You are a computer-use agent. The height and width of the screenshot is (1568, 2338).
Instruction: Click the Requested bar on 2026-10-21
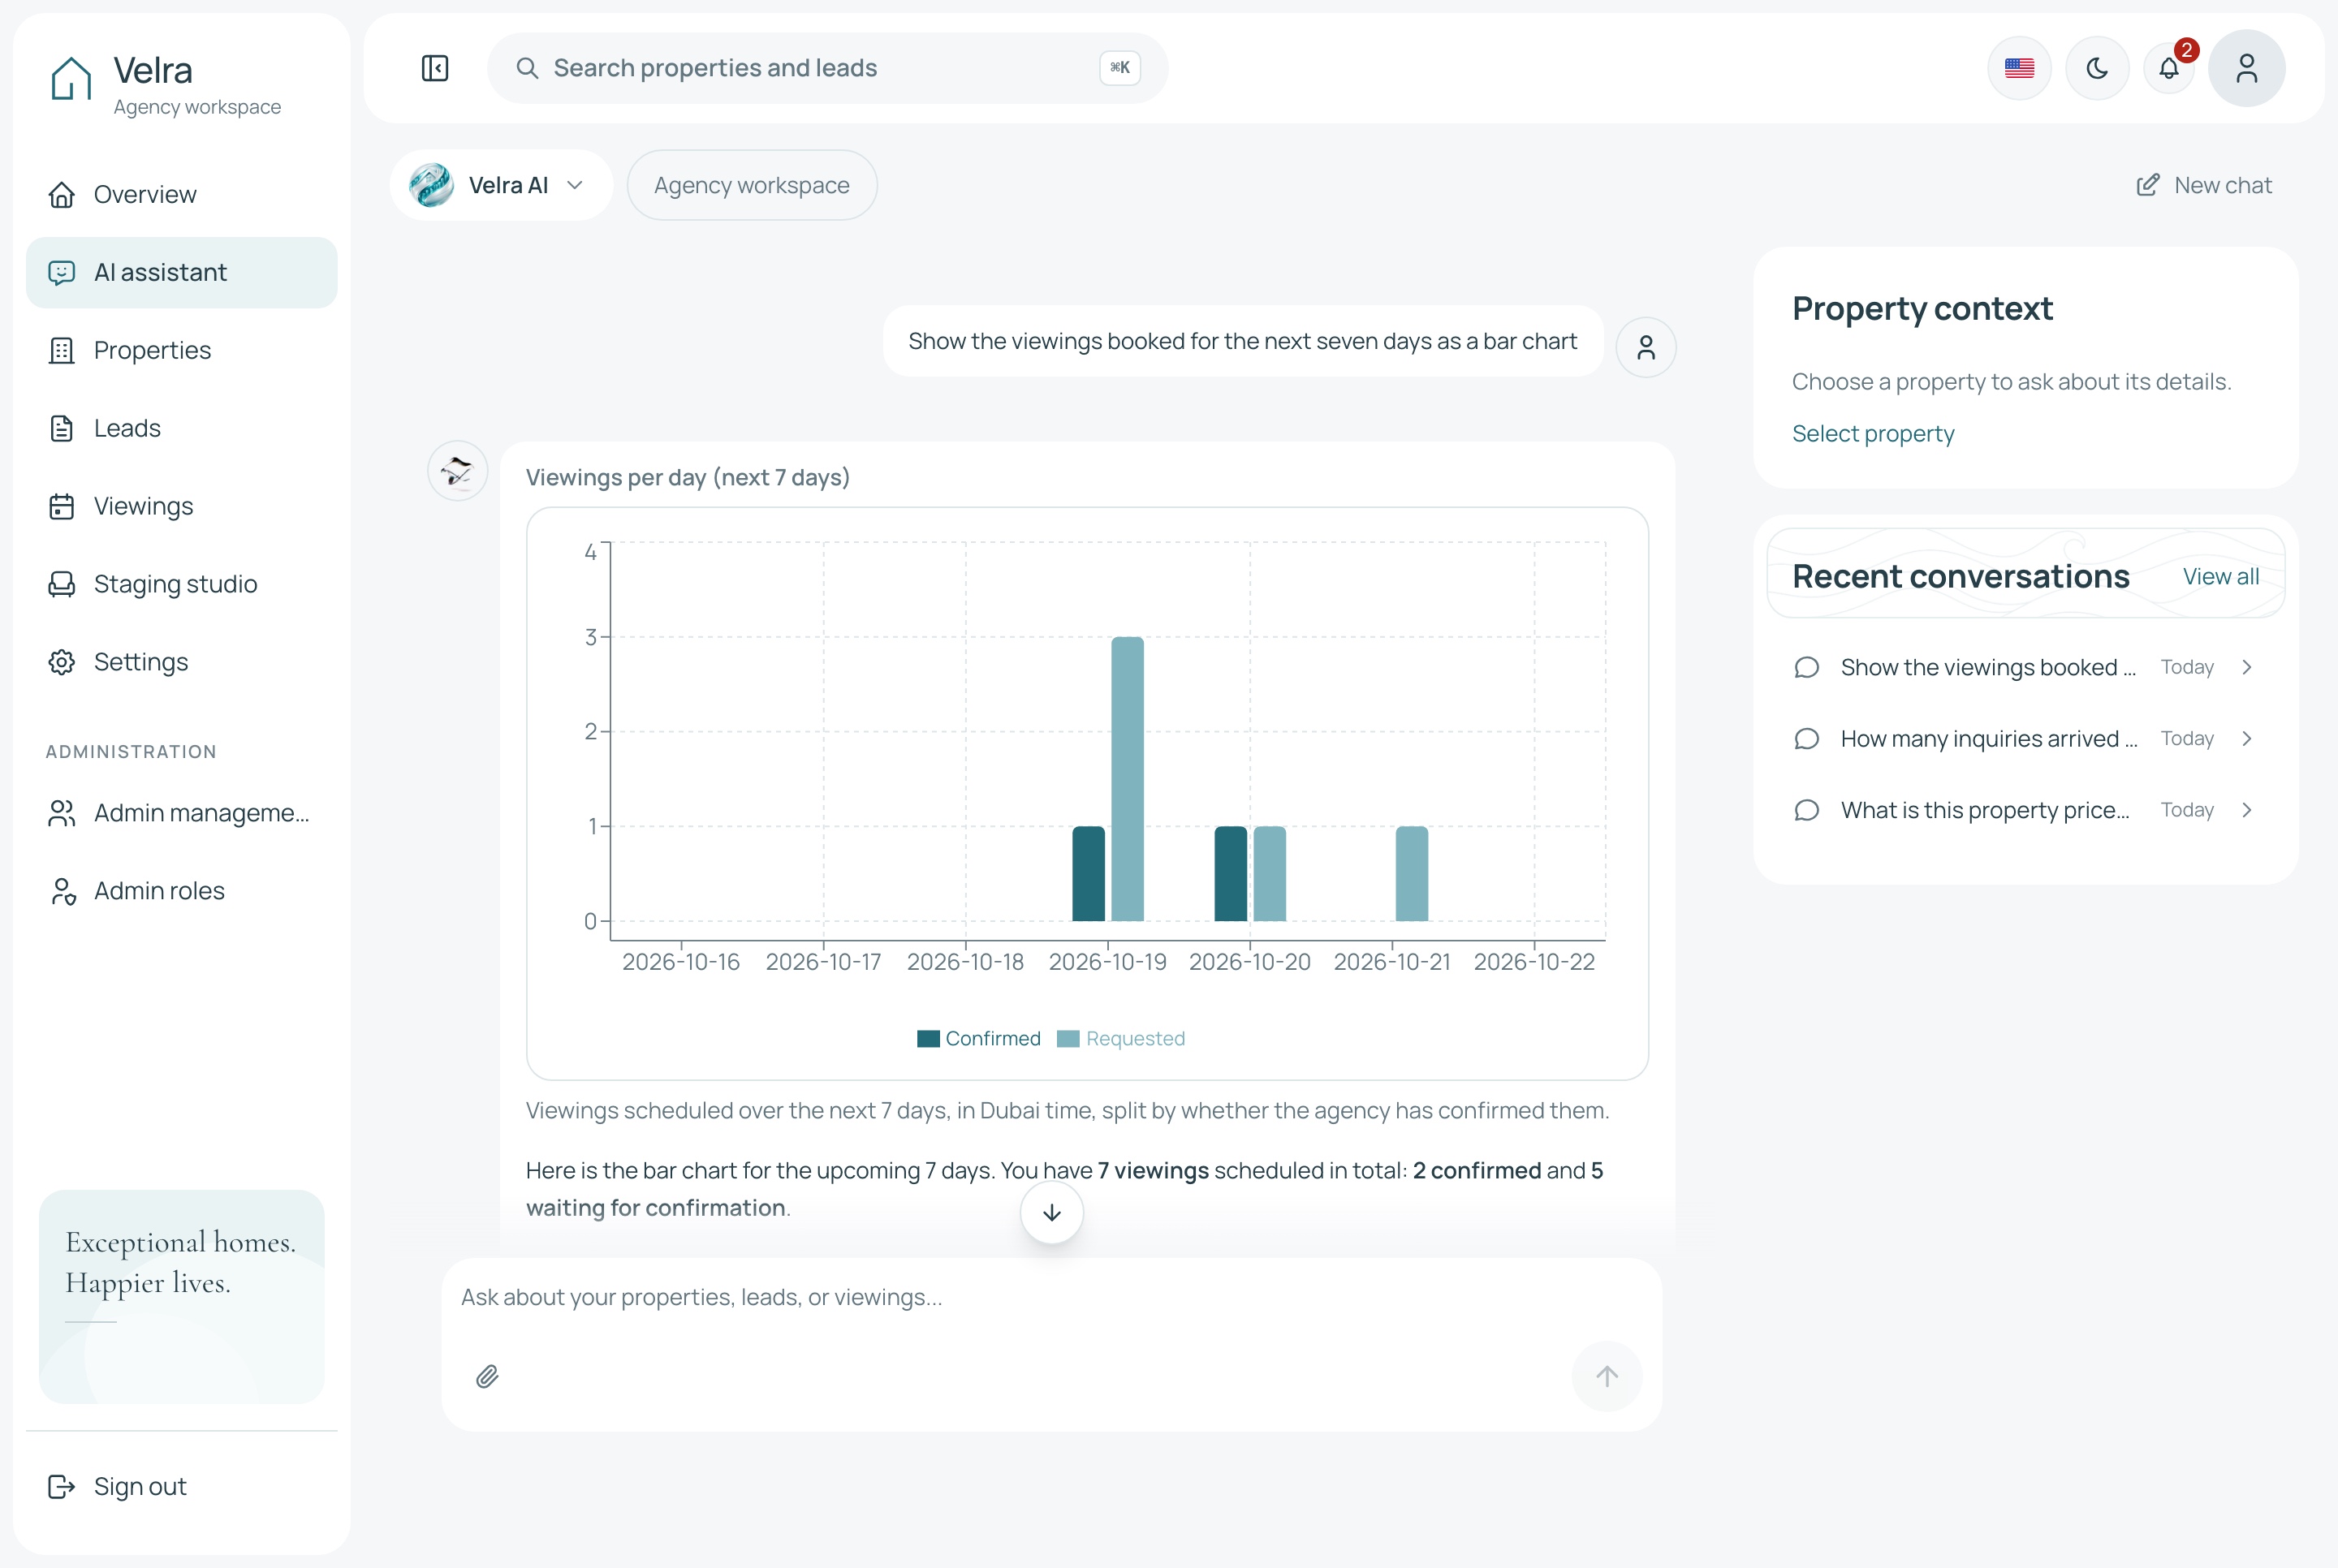pyautogui.click(x=1411, y=874)
